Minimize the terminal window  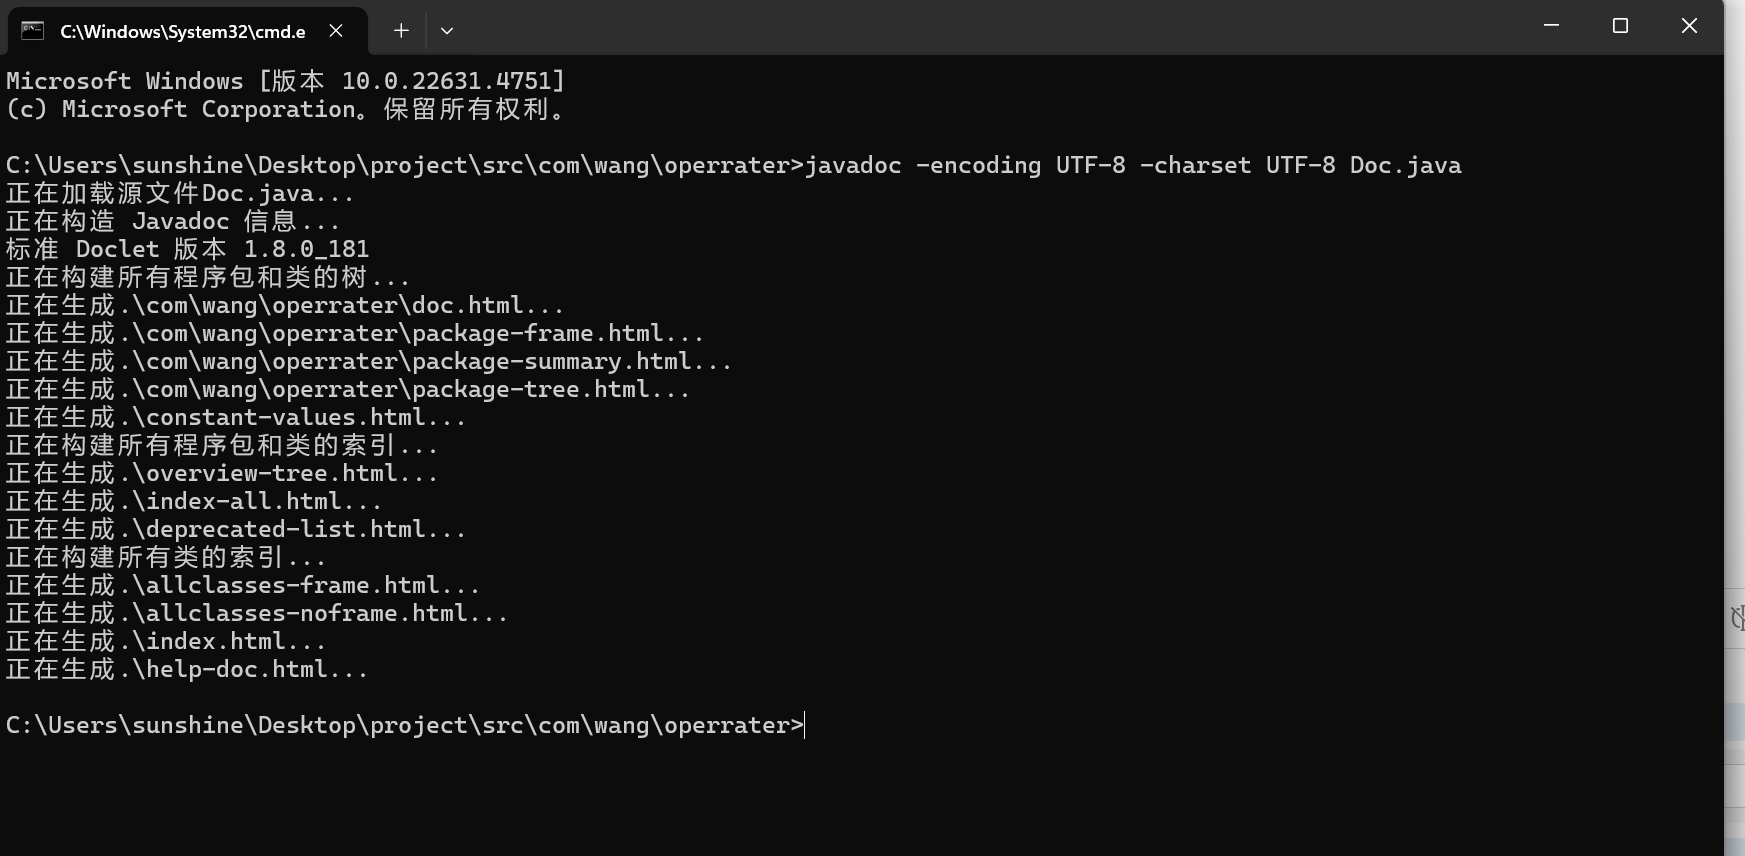(x=1551, y=26)
